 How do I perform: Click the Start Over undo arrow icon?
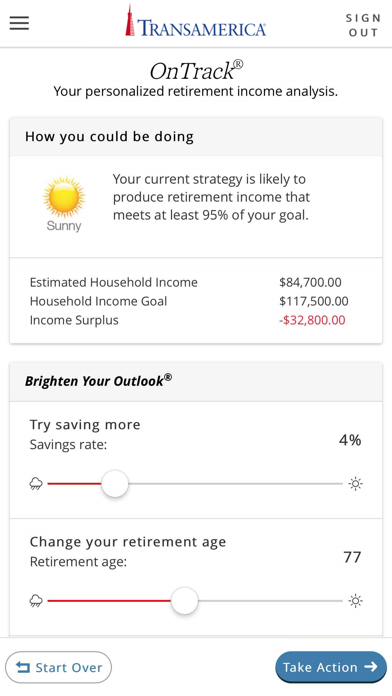point(23,667)
